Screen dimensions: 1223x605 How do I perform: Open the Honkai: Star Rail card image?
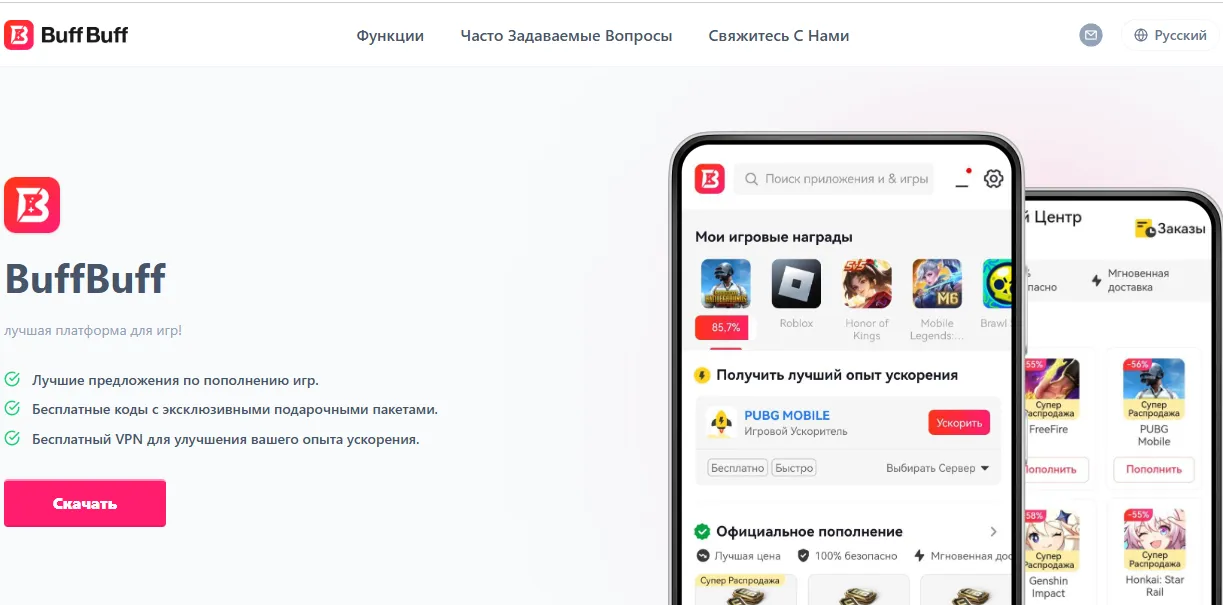(1154, 540)
